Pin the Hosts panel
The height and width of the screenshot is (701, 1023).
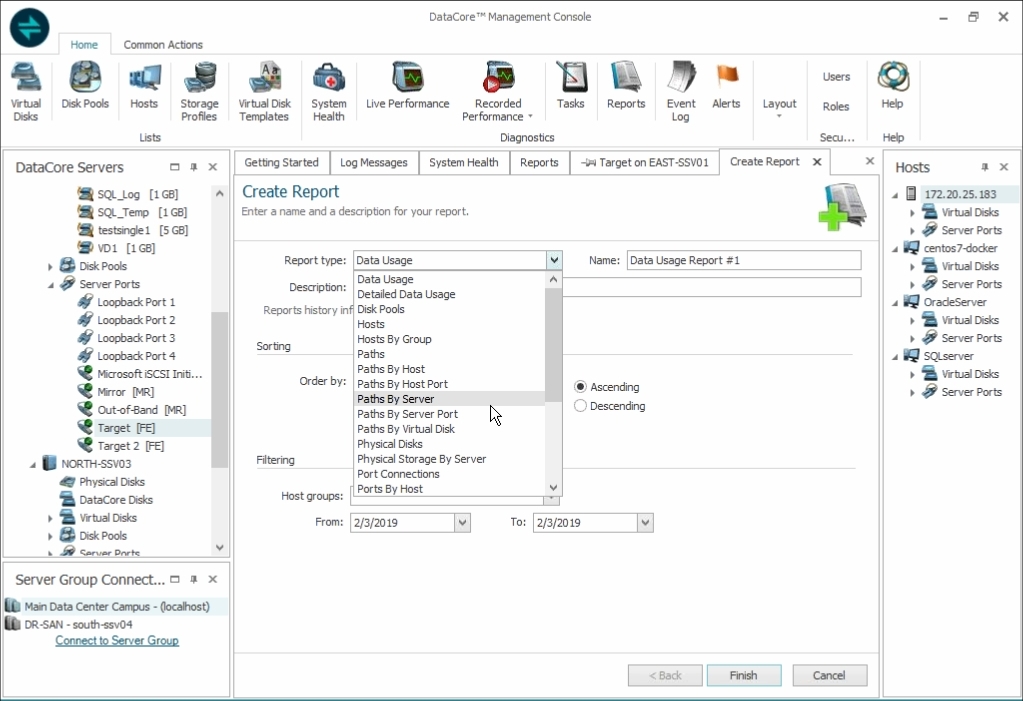coord(985,167)
